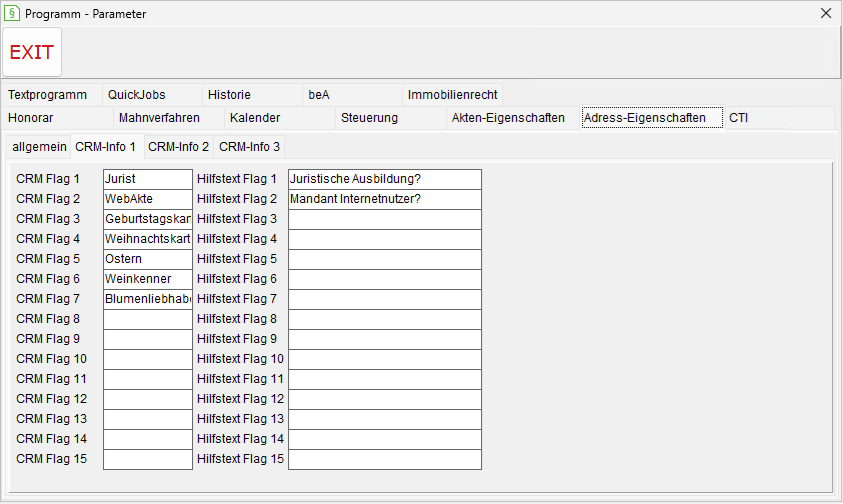This screenshot has height=504, width=843.
Task: Click the CRM Flag 5 field containing Ostern
Action: coord(148,259)
